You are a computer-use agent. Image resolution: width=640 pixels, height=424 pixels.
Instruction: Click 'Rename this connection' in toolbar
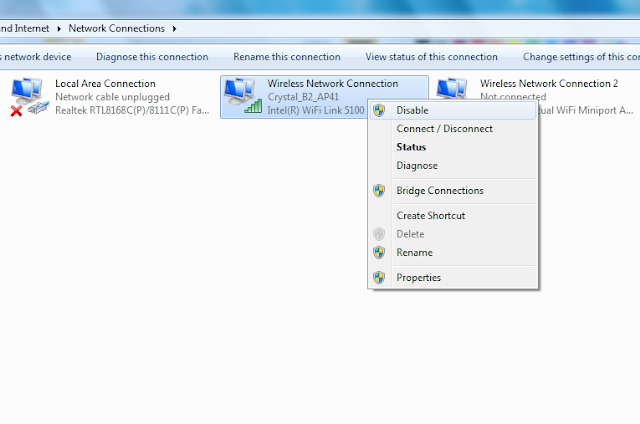(287, 57)
